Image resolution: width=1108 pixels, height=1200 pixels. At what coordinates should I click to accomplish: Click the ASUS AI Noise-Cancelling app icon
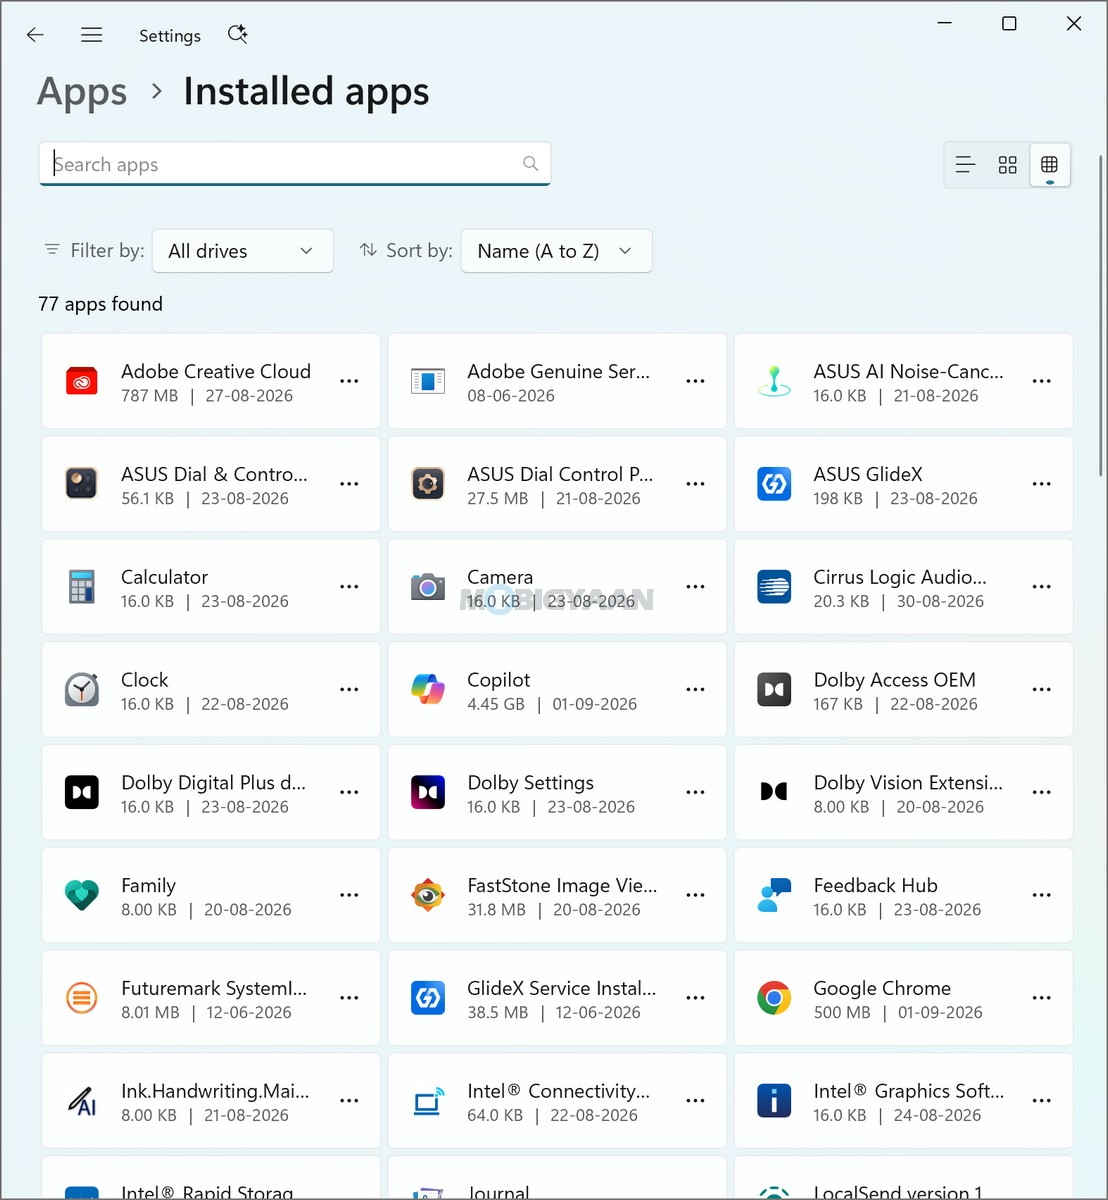point(774,381)
